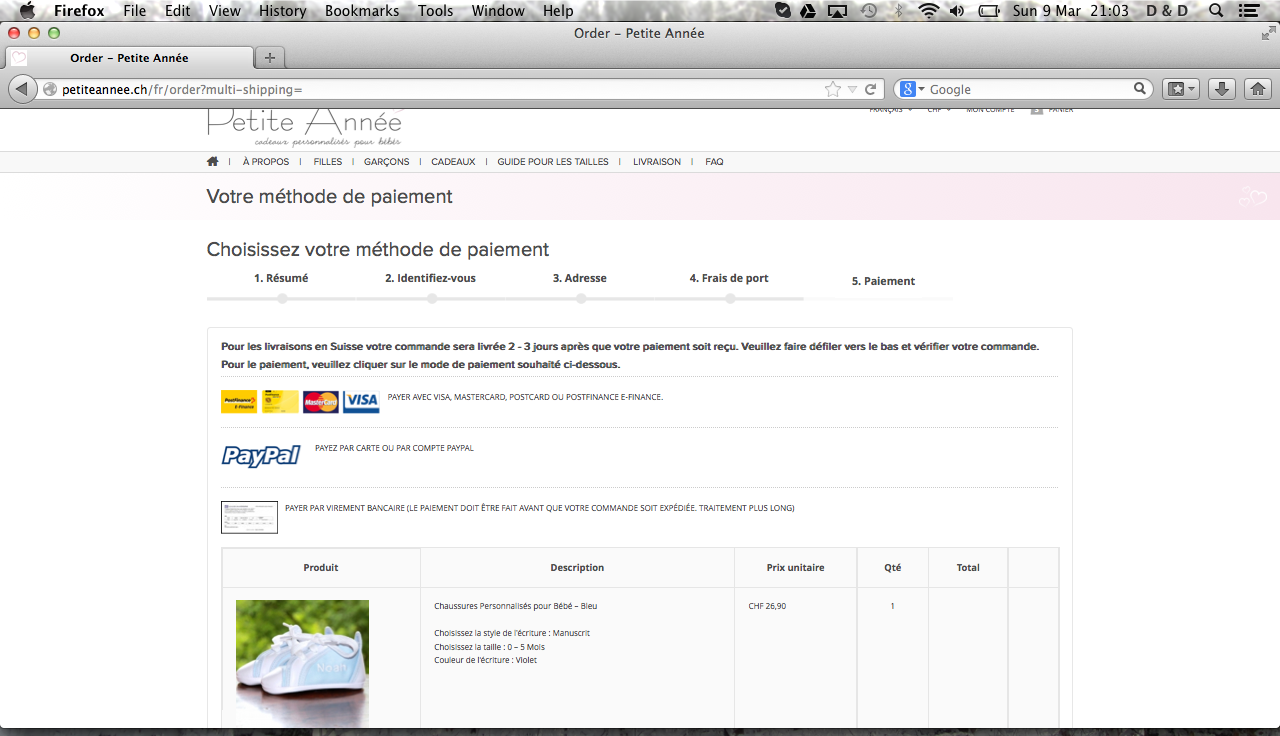Open the Wi-Fi status menu
Screen dimensions: 1280x736
coord(929,11)
